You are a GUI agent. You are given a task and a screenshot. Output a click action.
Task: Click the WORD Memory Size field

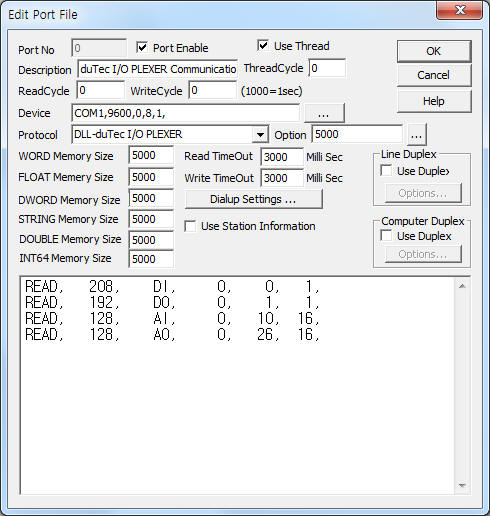(x=151, y=155)
